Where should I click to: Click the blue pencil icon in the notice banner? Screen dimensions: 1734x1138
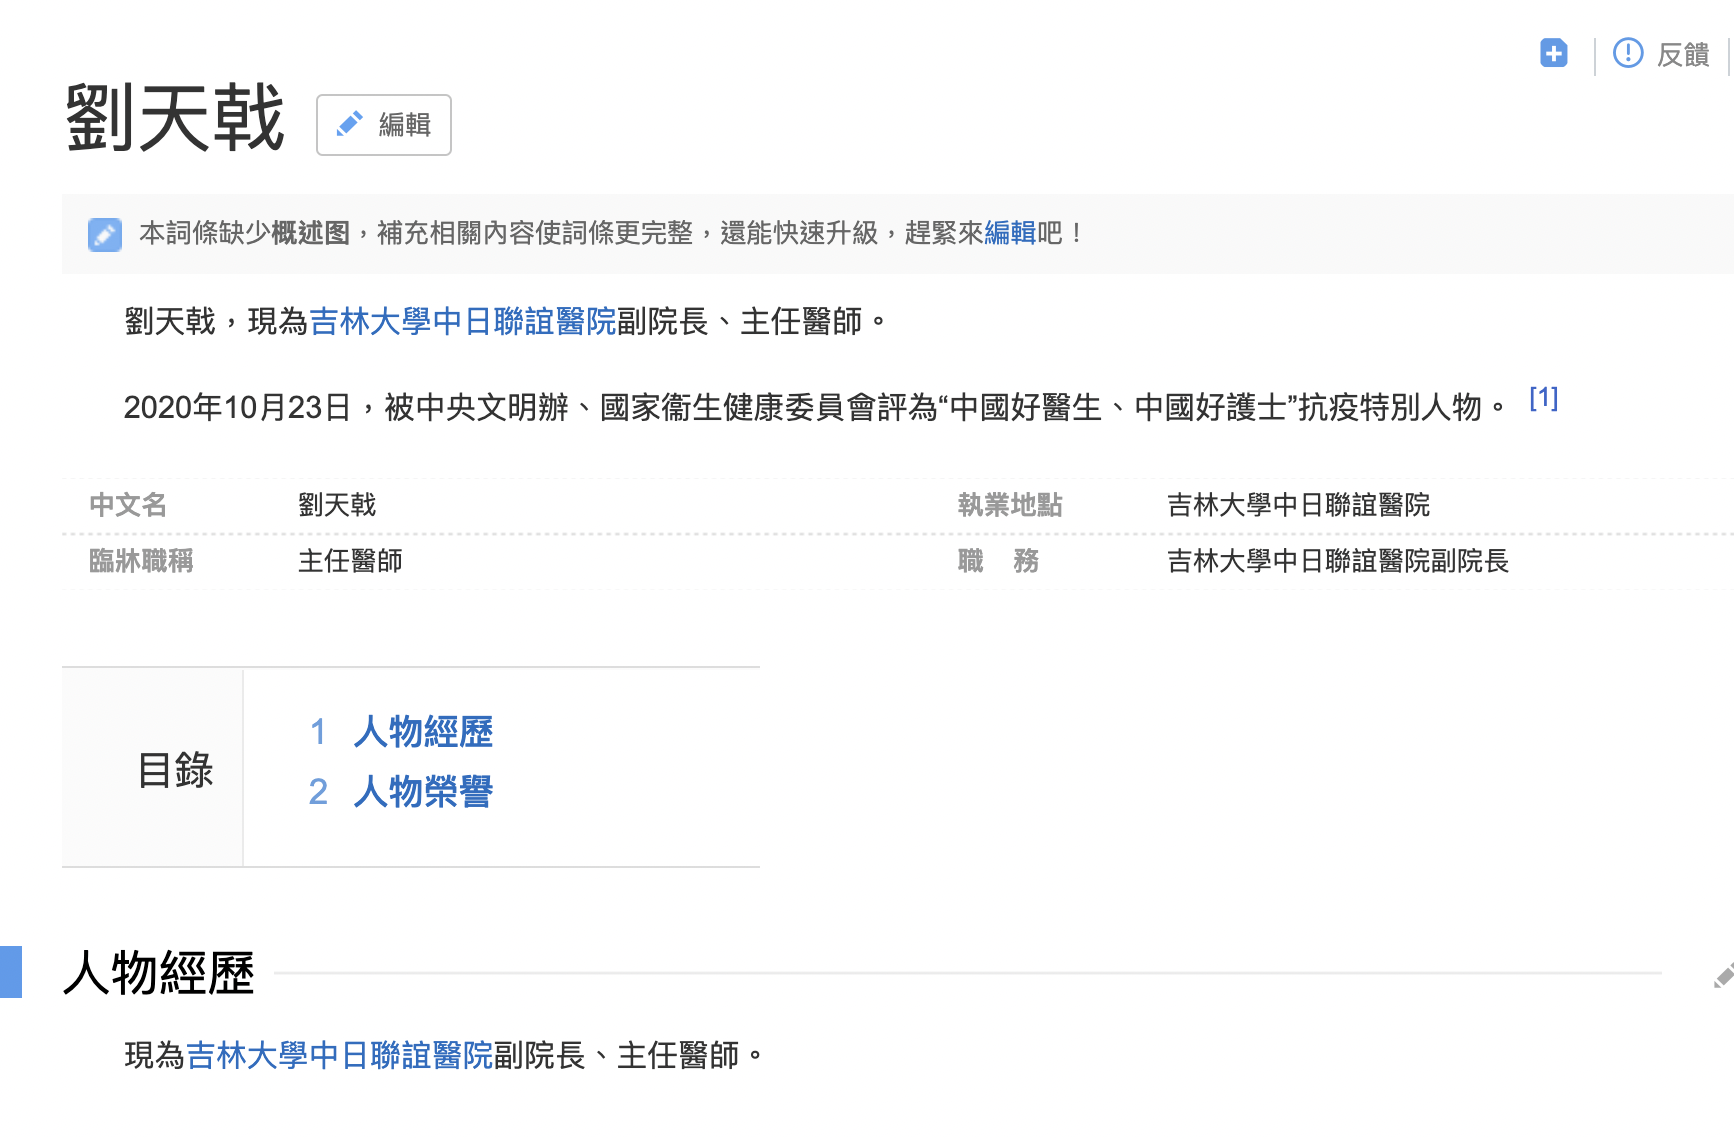[104, 234]
